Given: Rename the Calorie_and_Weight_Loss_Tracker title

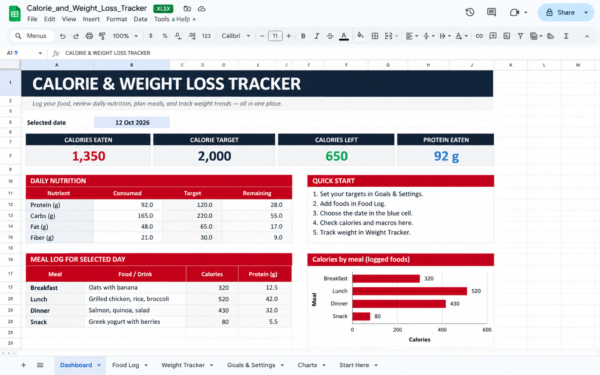Looking at the screenshot, I should tap(86, 8).
